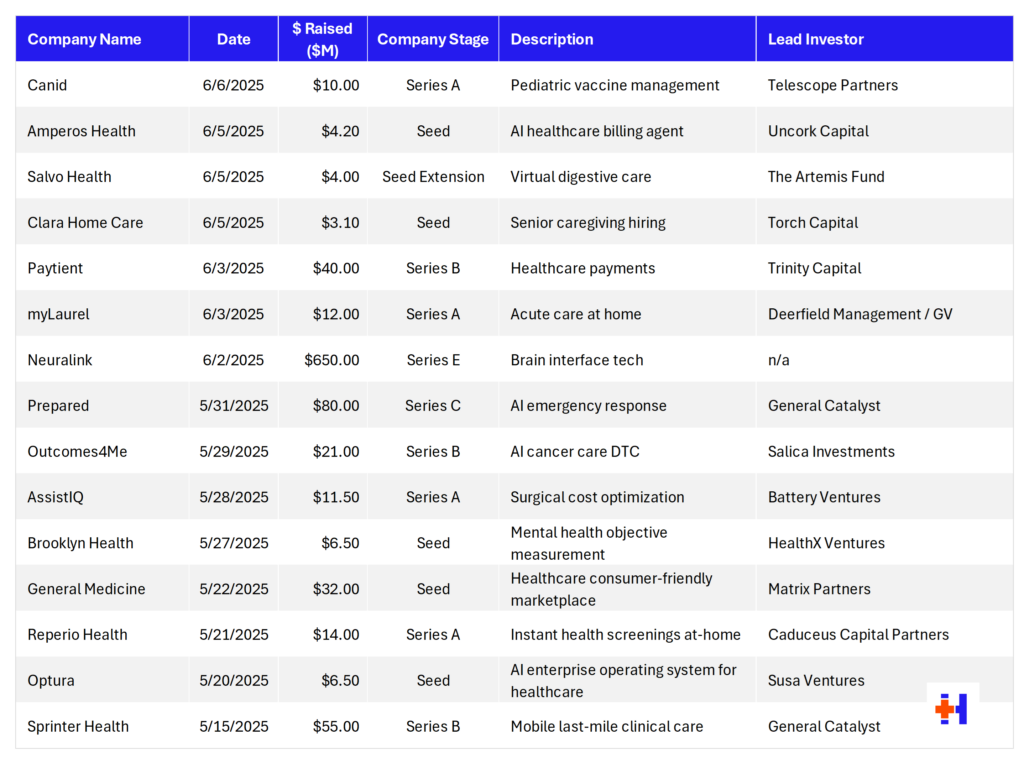The image size is (1024, 763).
Task: Click Brain interface tech description
Action: [577, 360]
